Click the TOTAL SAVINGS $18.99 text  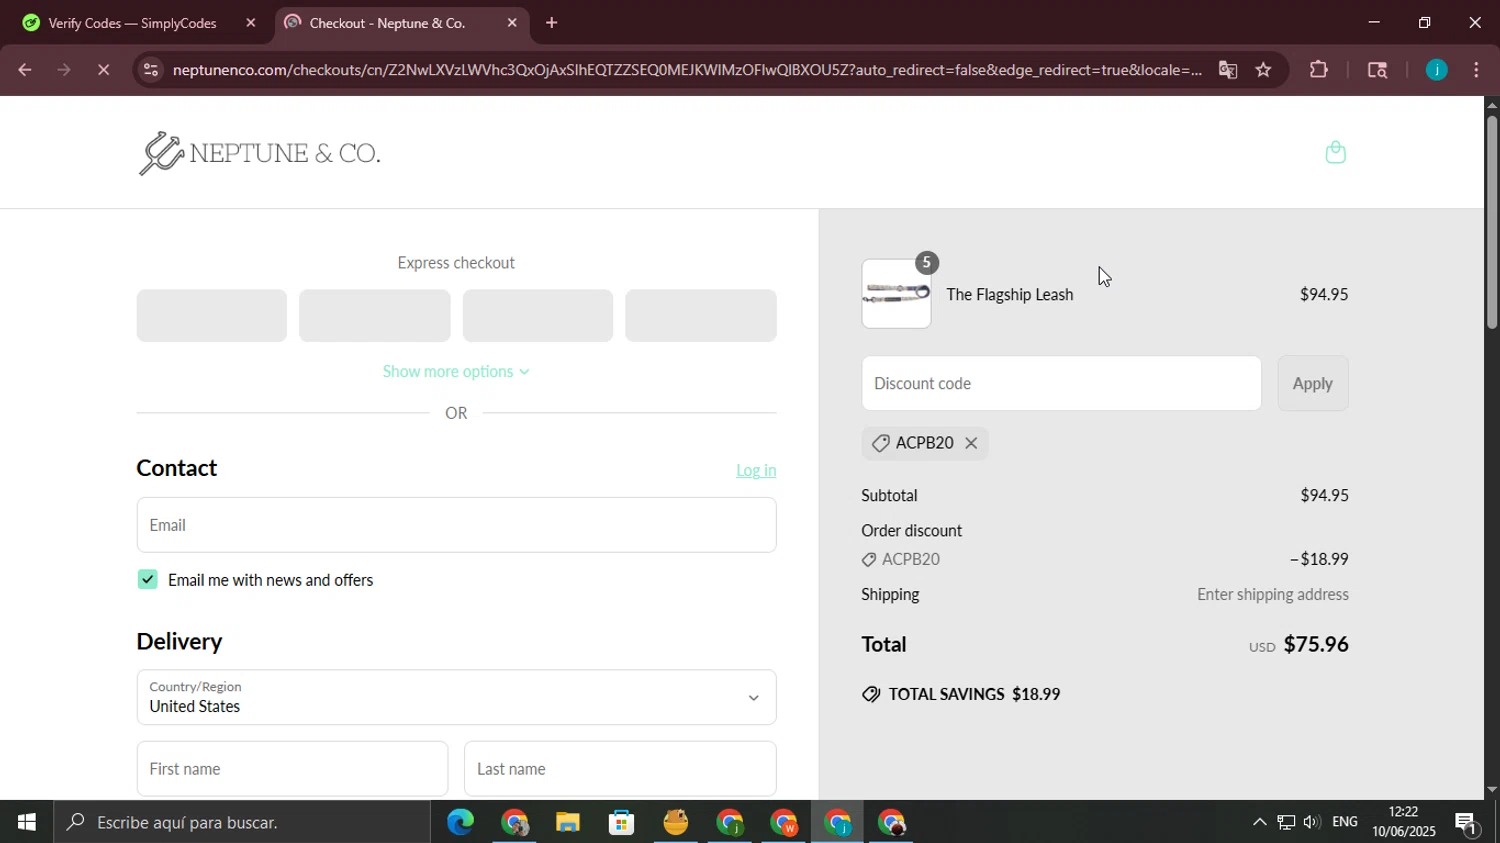(x=974, y=694)
